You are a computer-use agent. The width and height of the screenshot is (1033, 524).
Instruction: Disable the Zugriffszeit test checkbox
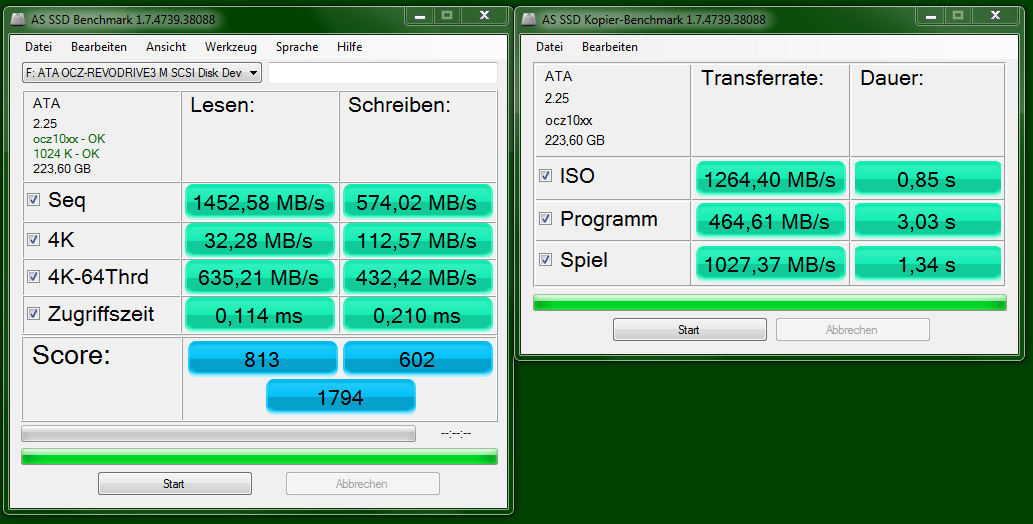click(34, 315)
